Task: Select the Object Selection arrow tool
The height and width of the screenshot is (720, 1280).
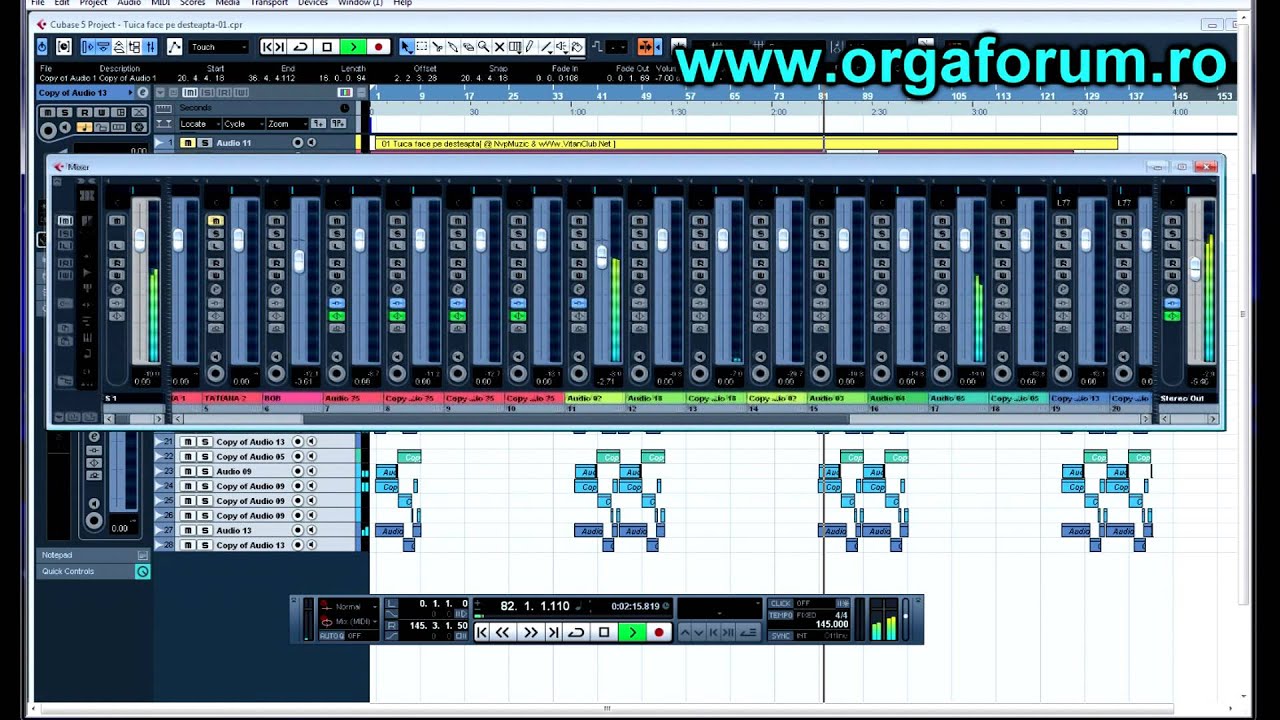Action: (406, 47)
